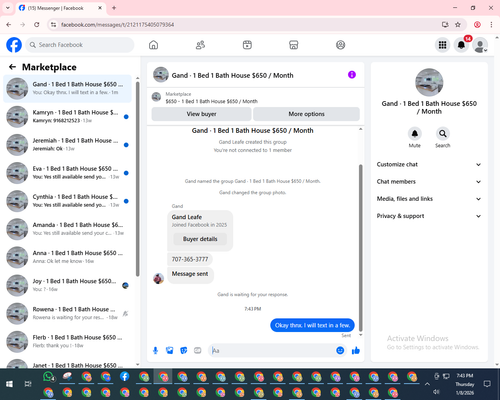Click the 707-365-3777 phone number message
Viewport: 500px width, 400px height.
click(190, 259)
